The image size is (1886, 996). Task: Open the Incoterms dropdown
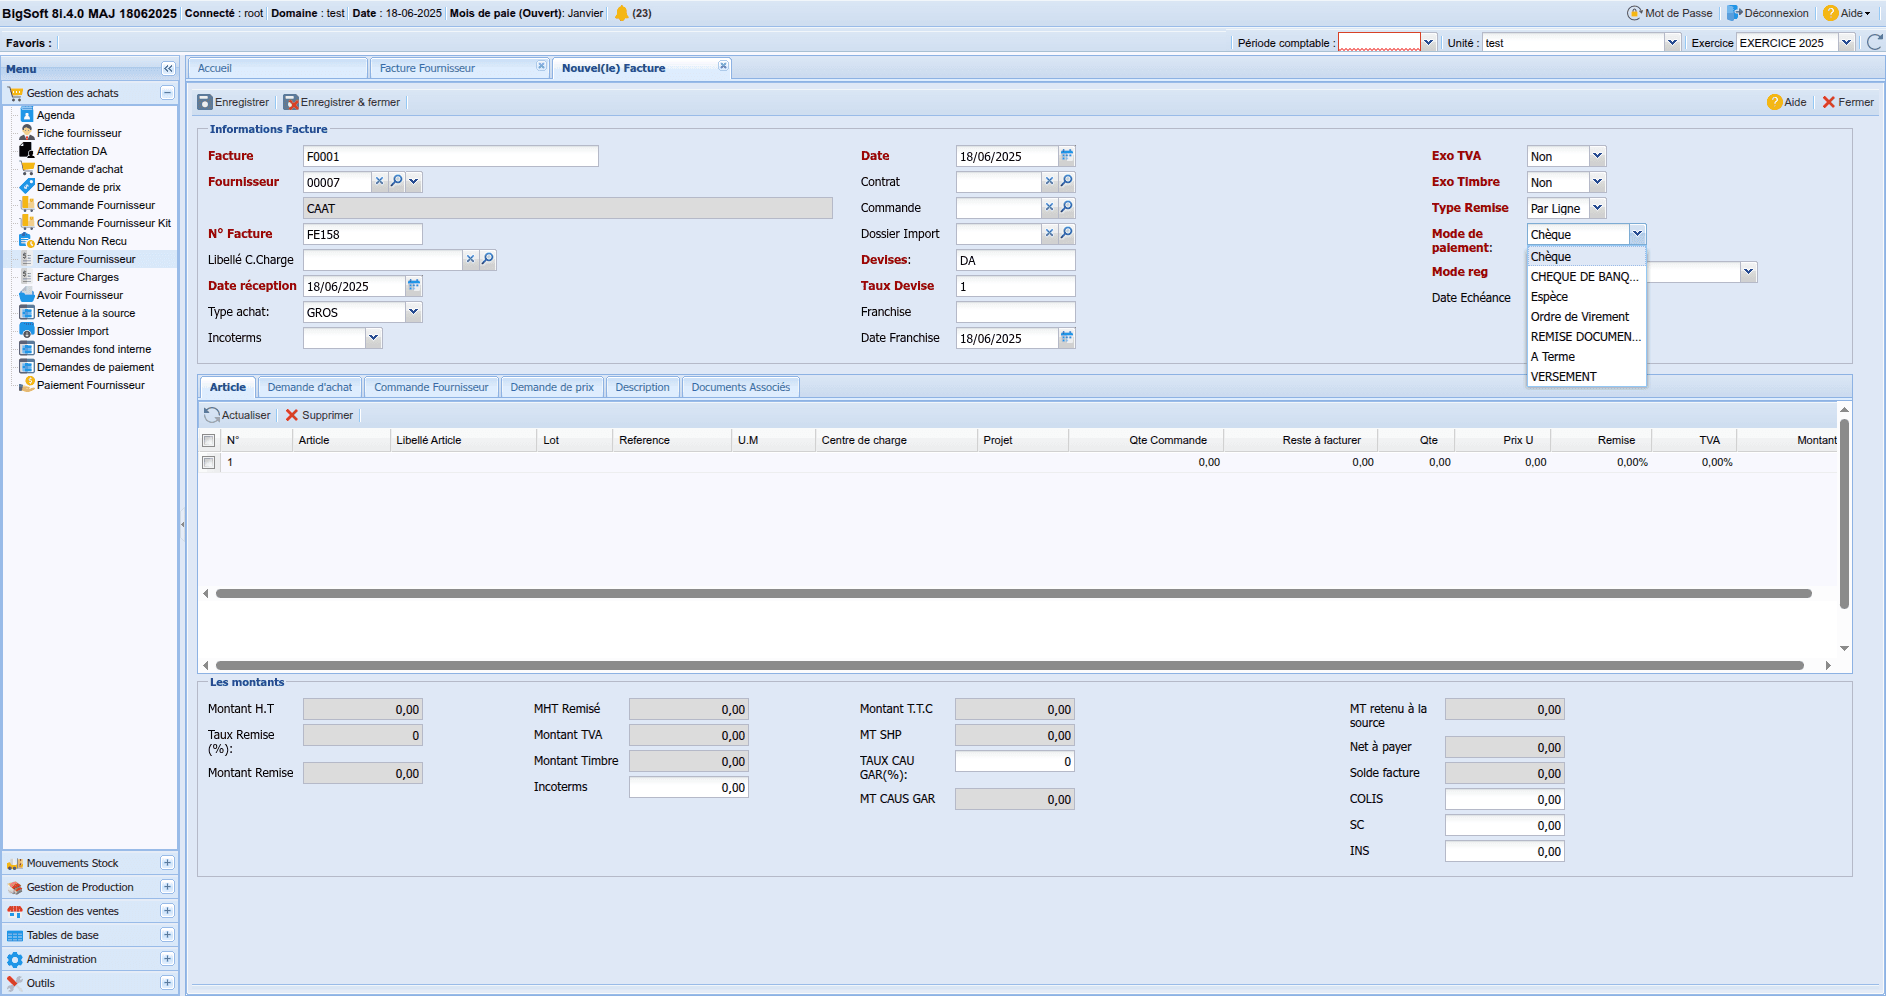click(374, 338)
